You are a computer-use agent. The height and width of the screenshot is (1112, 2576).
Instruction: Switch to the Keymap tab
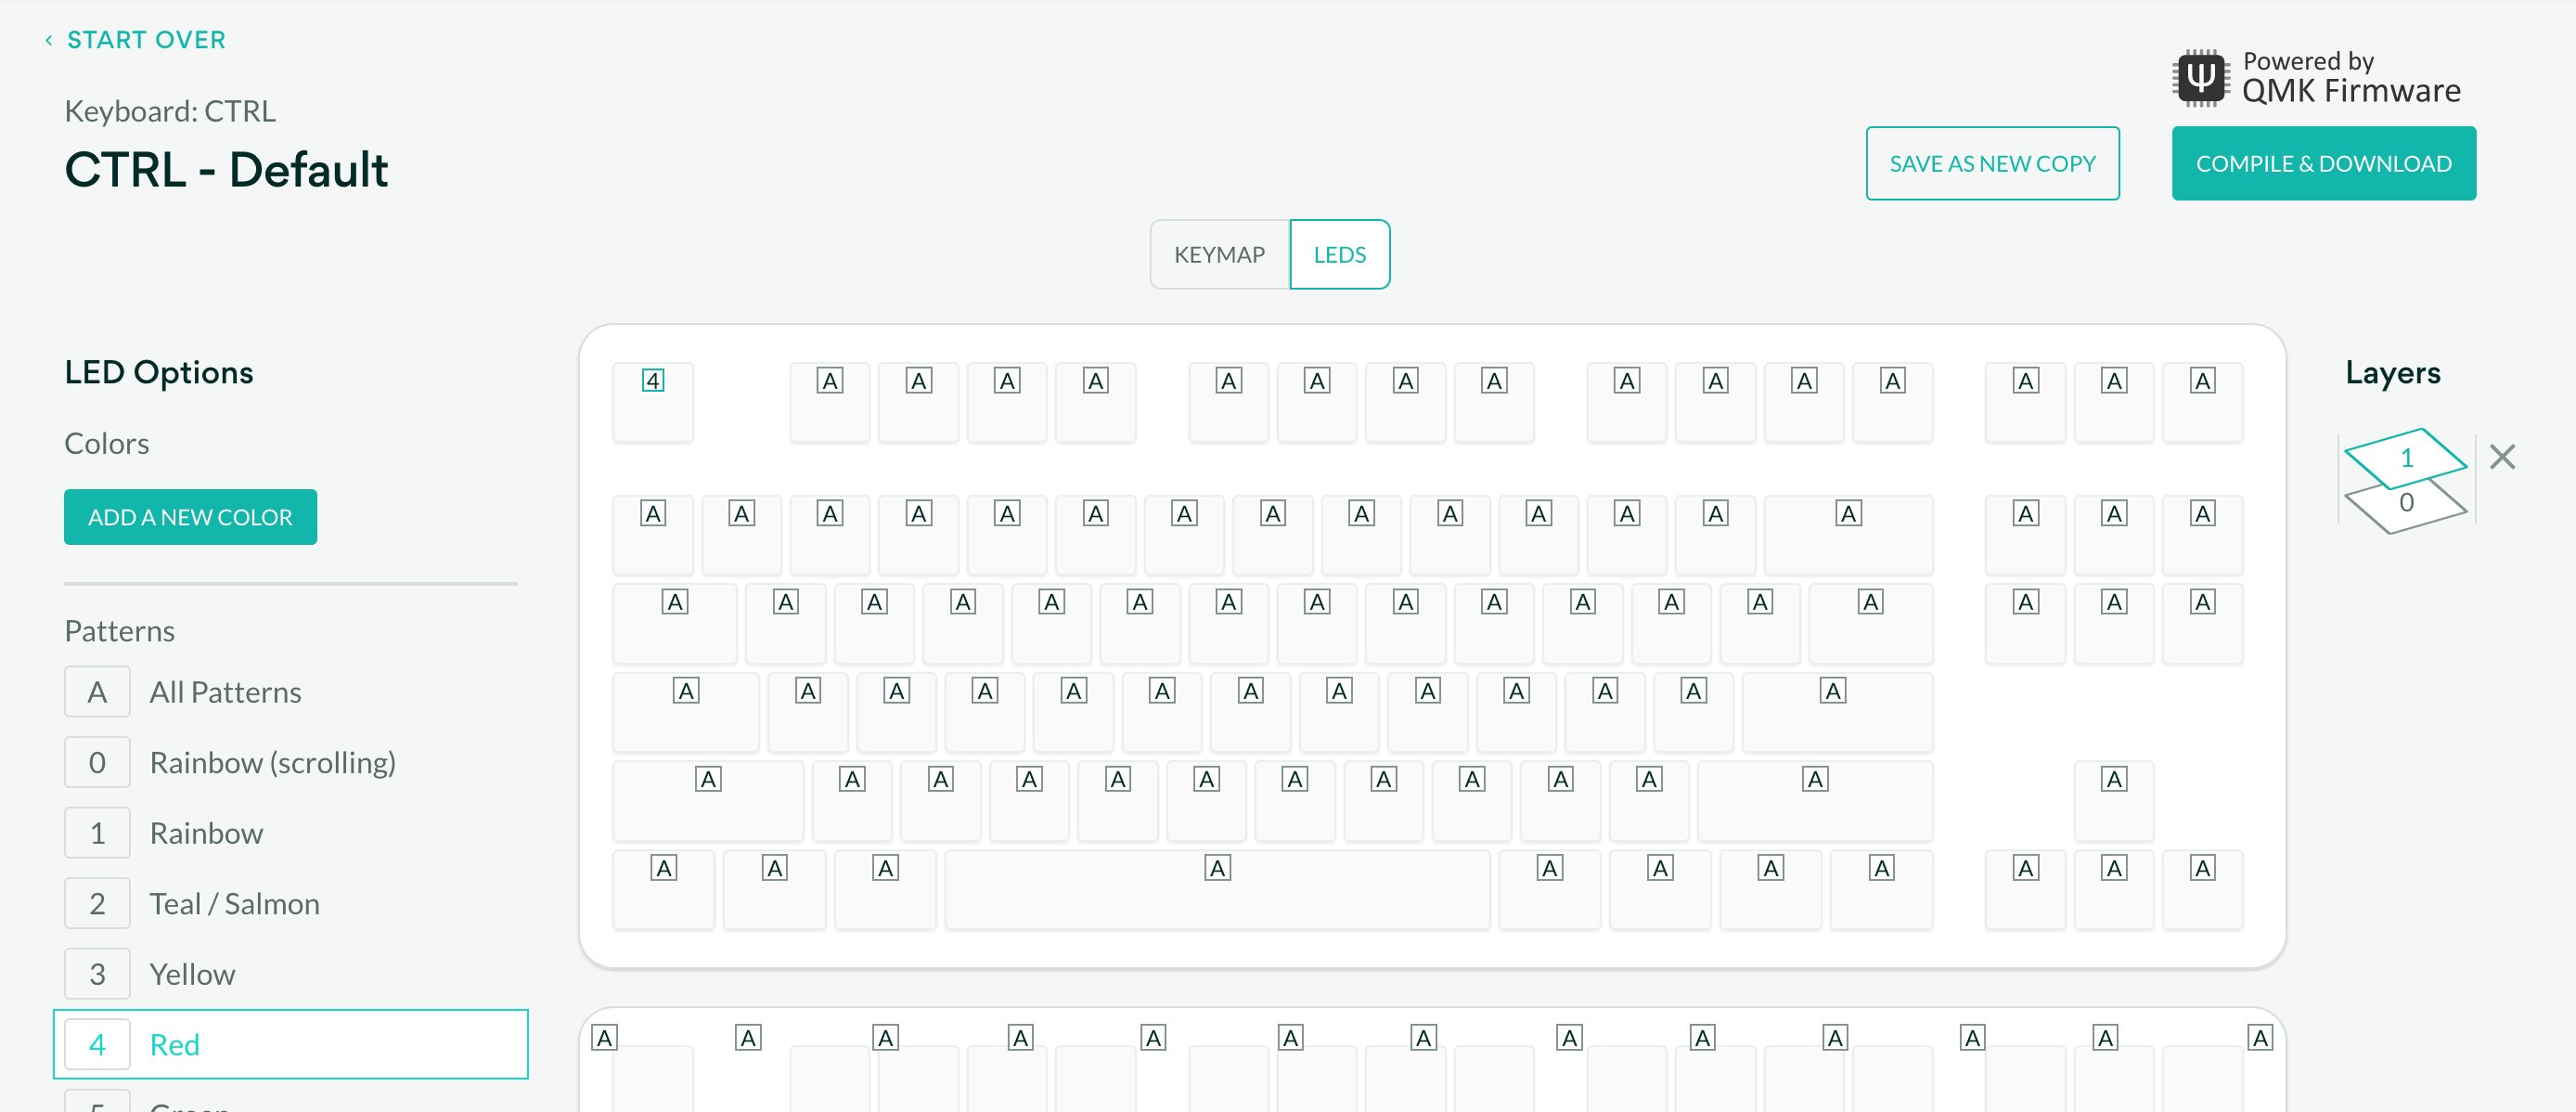coord(1219,255)
